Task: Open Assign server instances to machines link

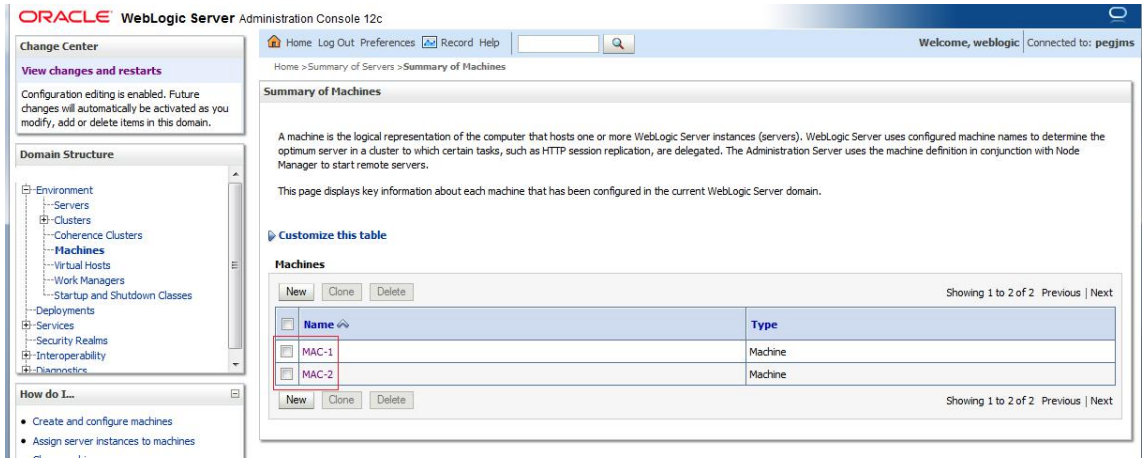Action: coord(113,441)
